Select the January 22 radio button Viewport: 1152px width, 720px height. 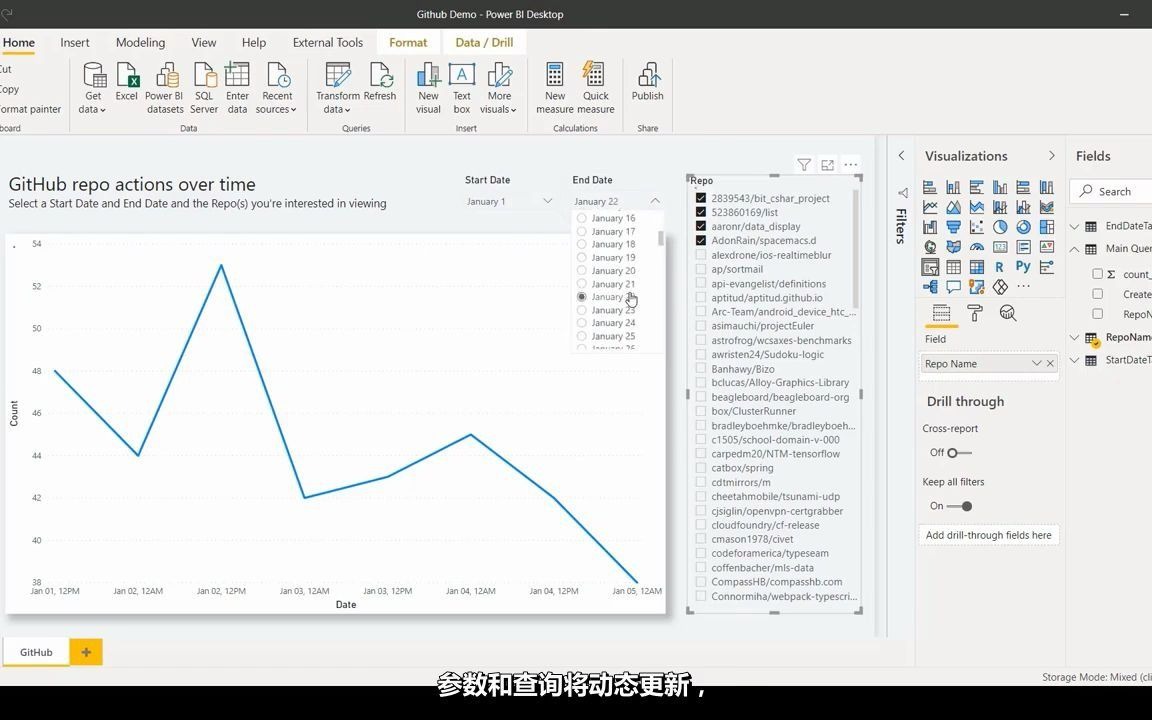tap(582, 297)
